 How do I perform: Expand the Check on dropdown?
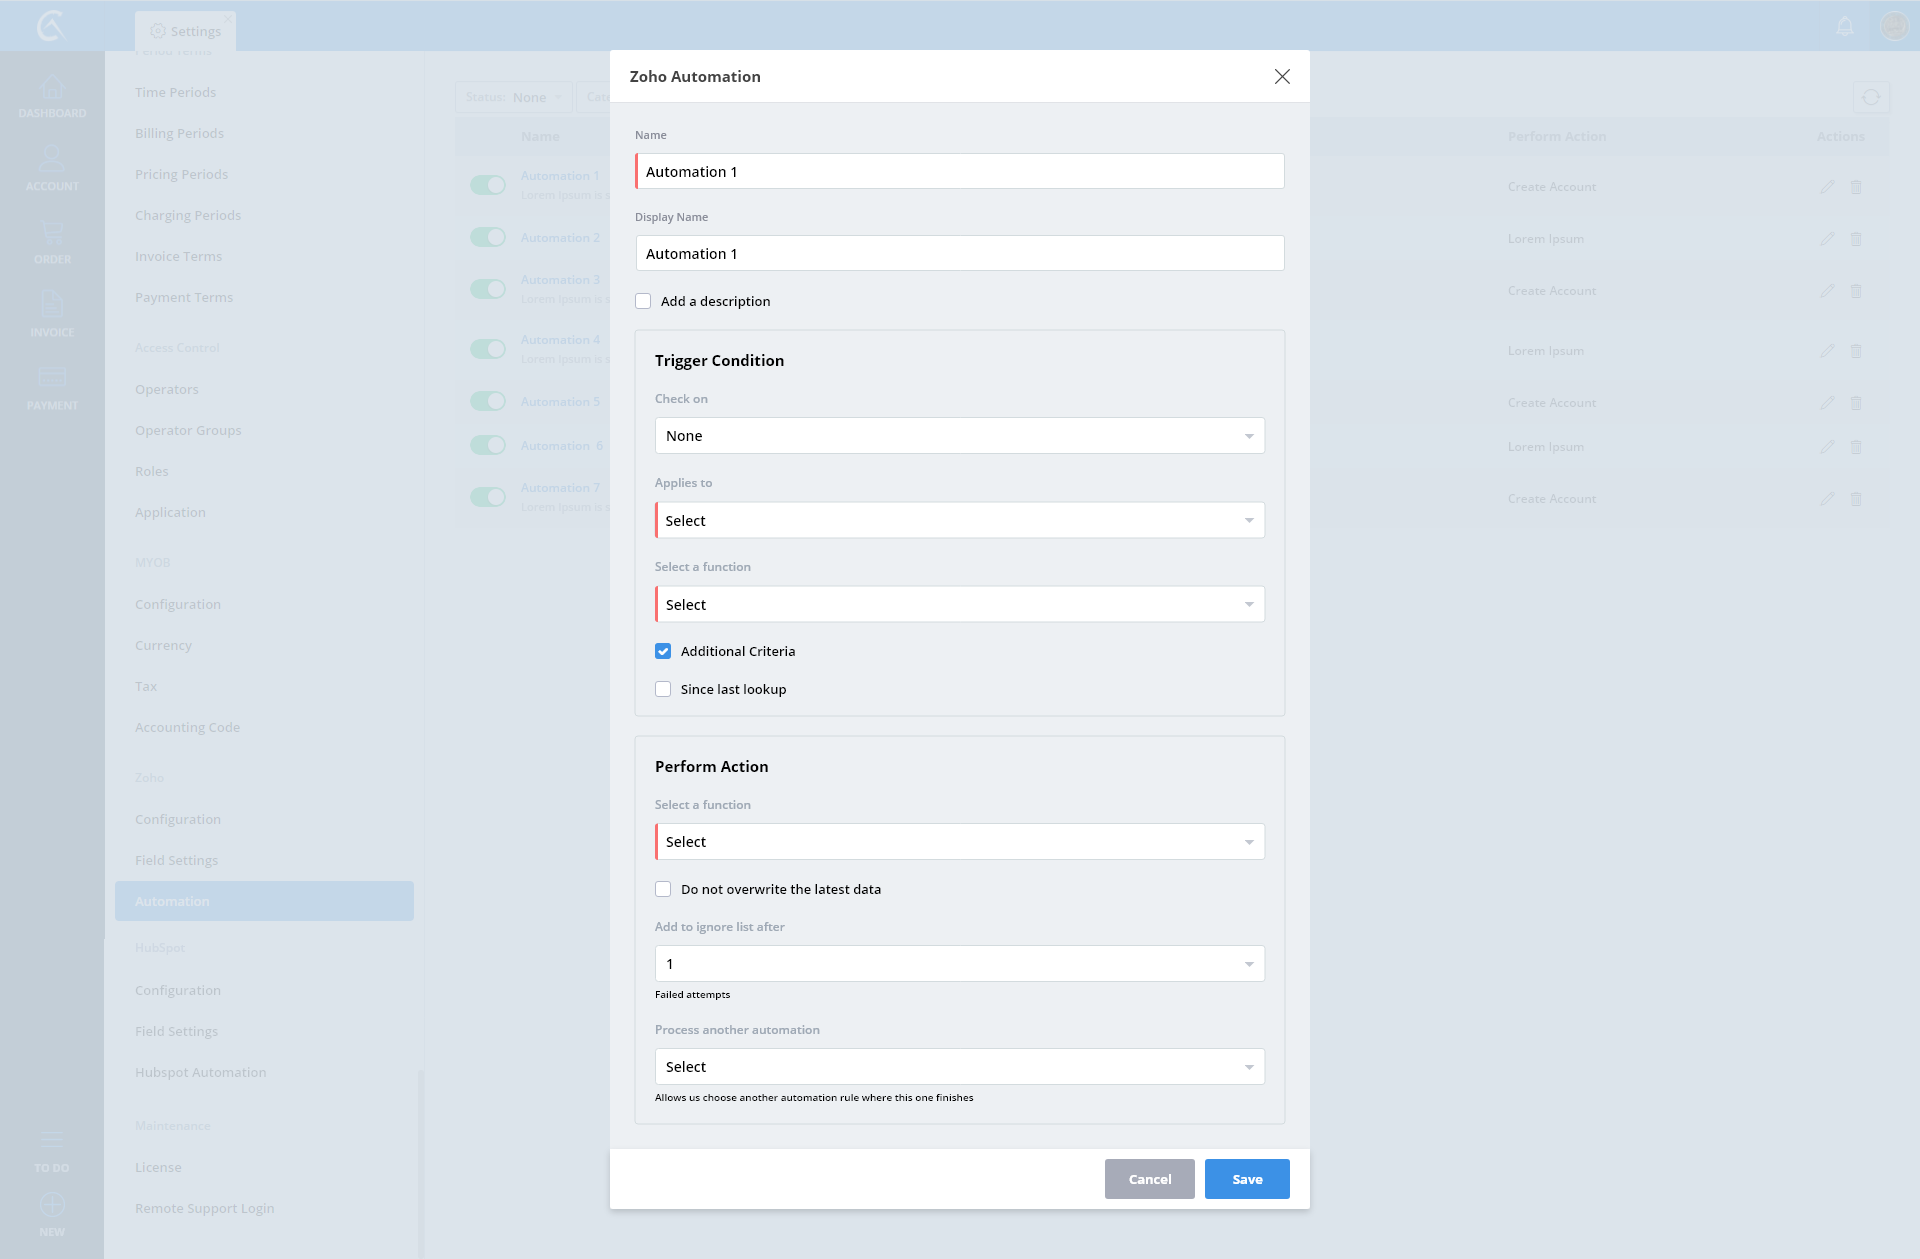pos(959,436)
